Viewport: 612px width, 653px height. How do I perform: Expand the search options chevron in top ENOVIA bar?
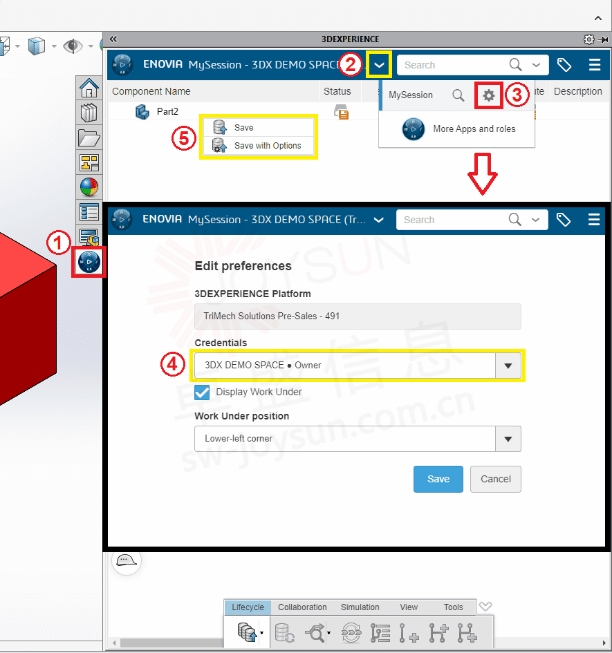536,65
